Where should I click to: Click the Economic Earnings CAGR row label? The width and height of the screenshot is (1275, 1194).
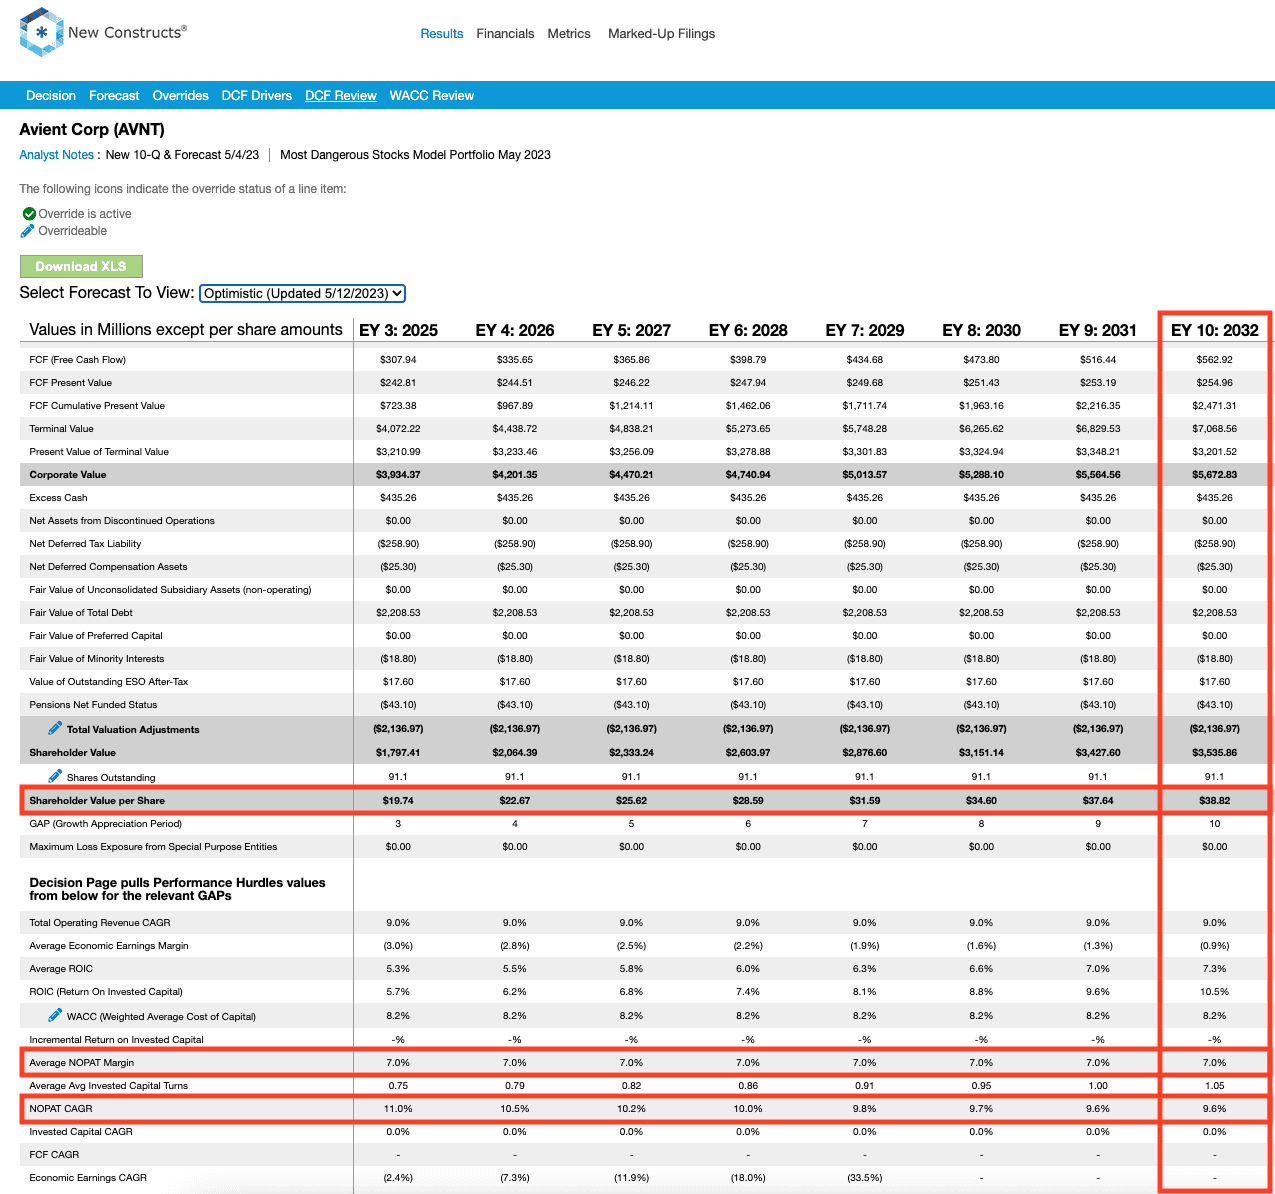tap(88, 1178)
